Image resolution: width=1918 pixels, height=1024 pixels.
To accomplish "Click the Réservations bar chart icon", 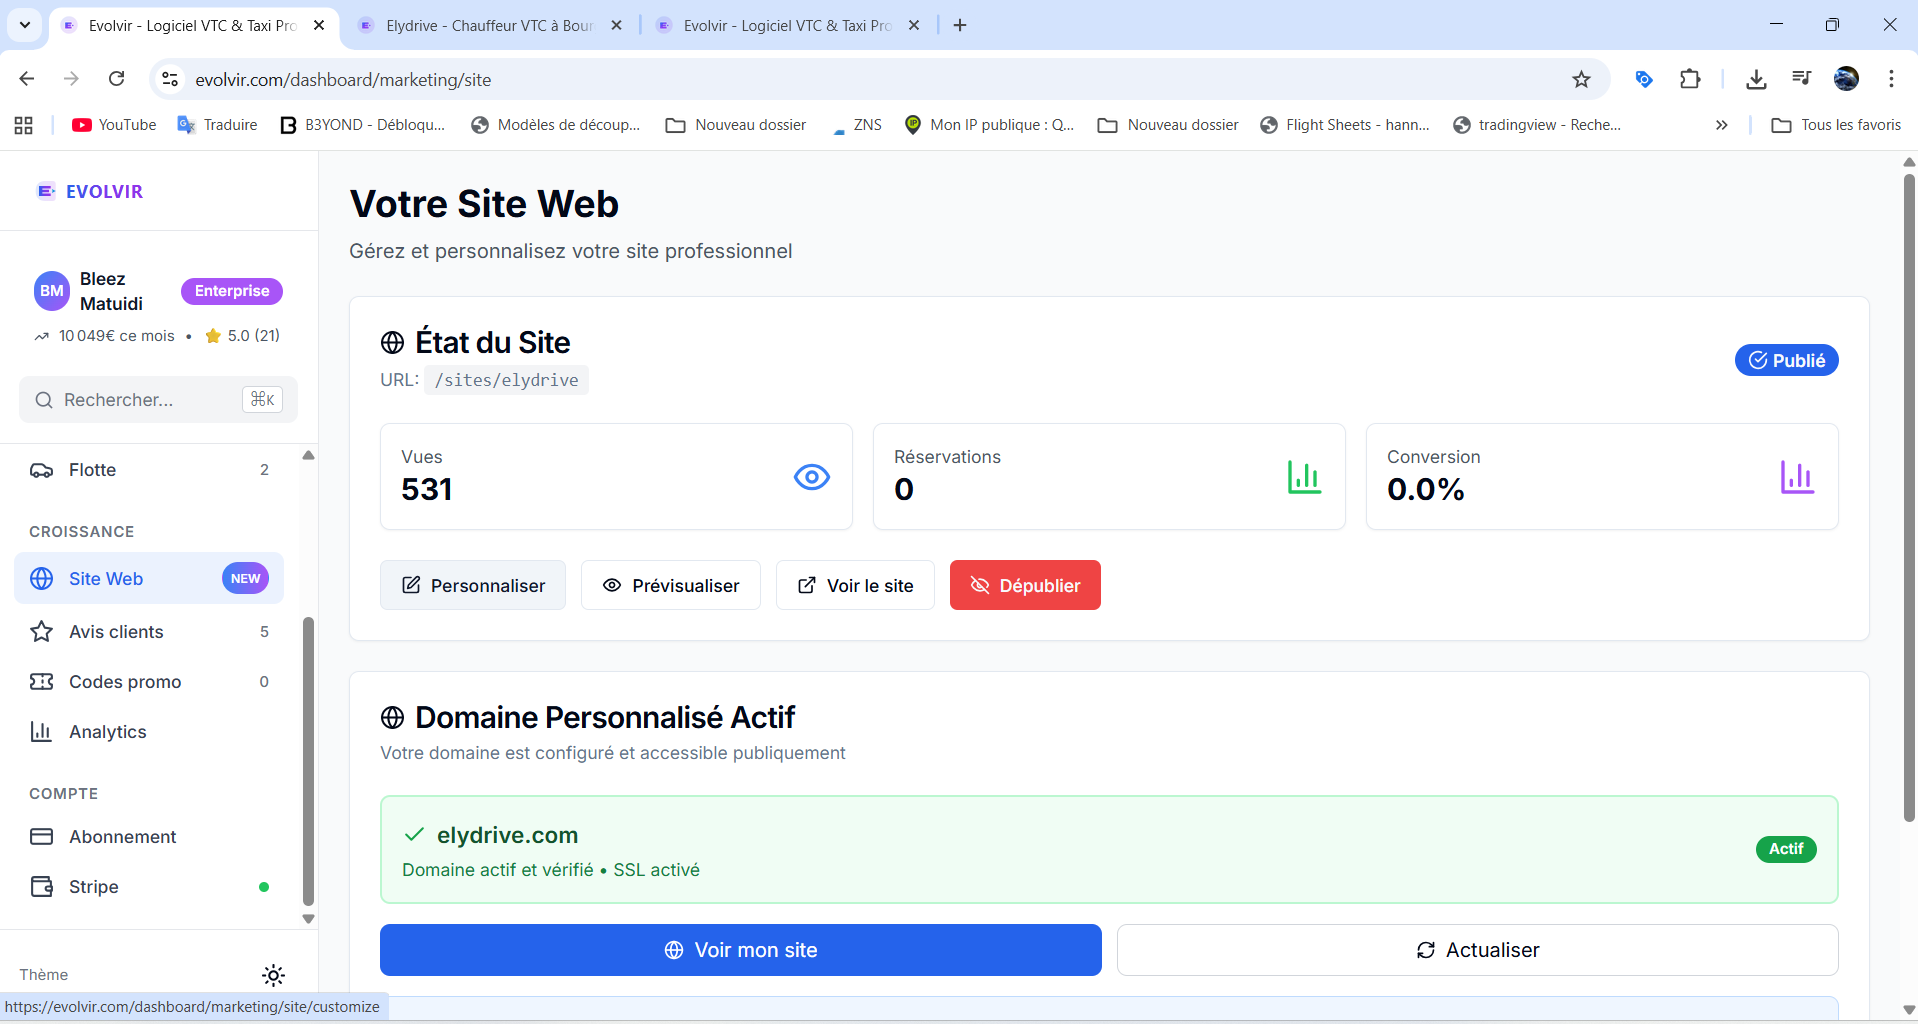I will (1304, 477).
